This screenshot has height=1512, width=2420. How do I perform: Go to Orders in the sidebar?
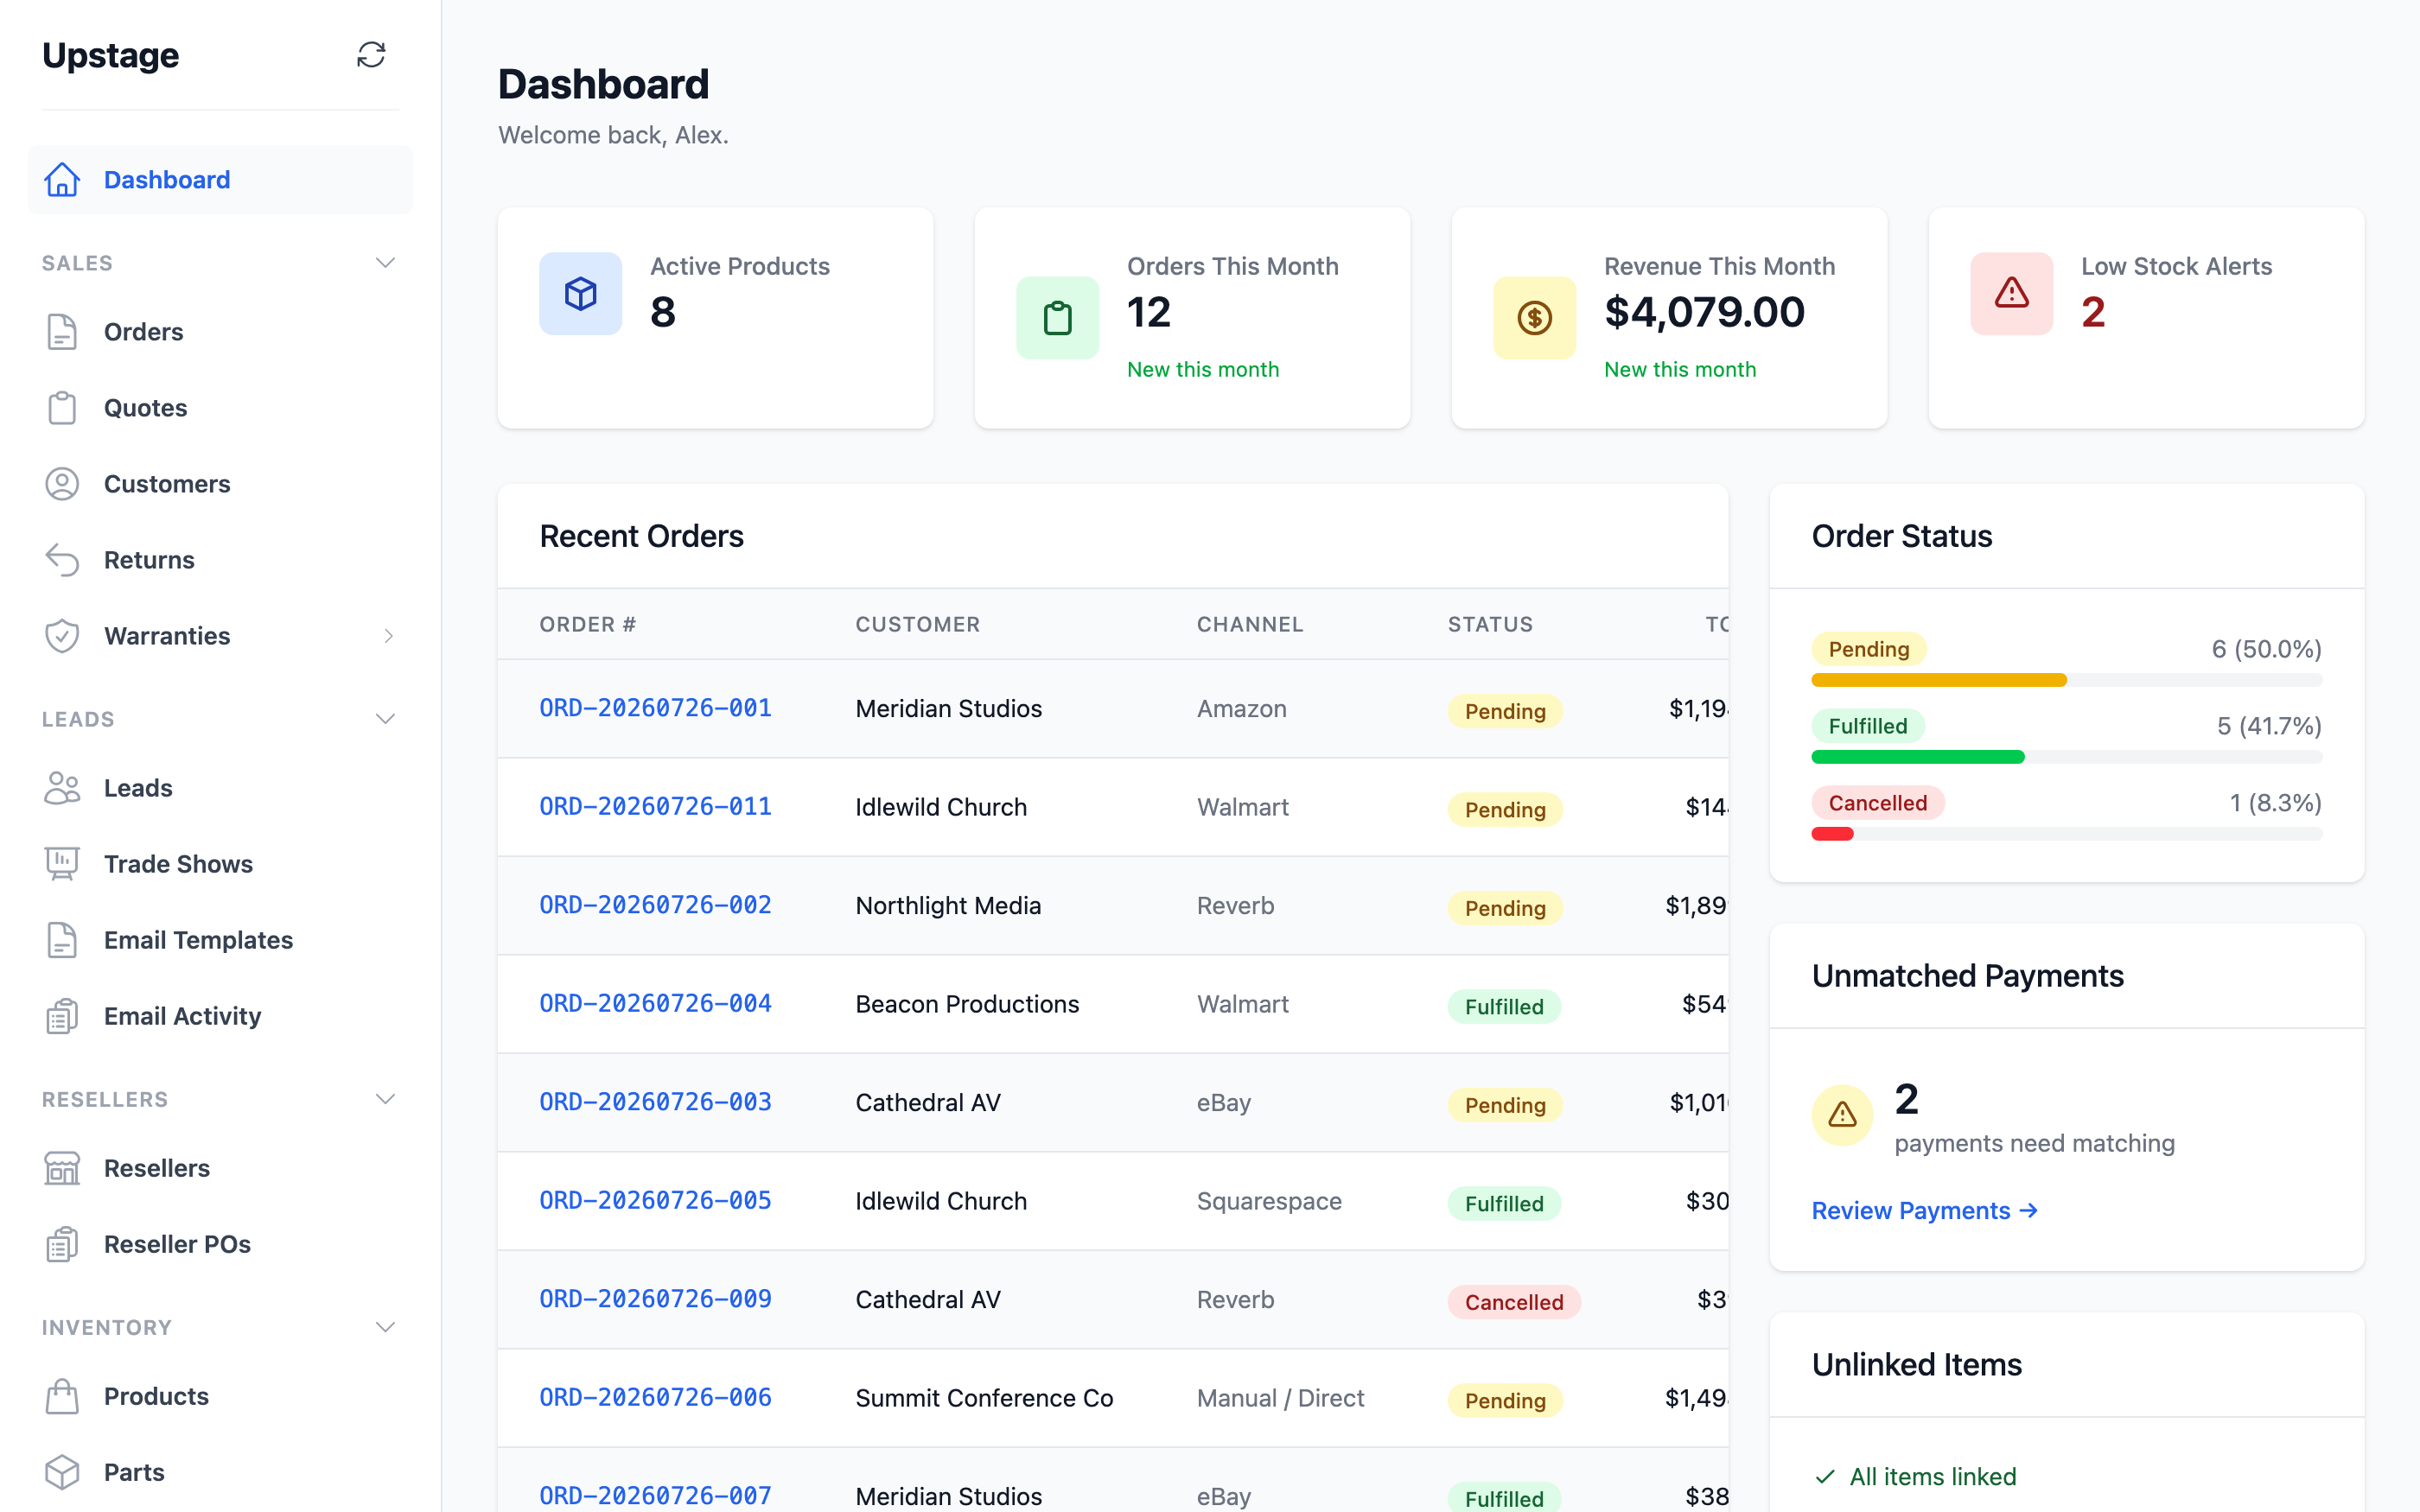(x=220, y=332)
